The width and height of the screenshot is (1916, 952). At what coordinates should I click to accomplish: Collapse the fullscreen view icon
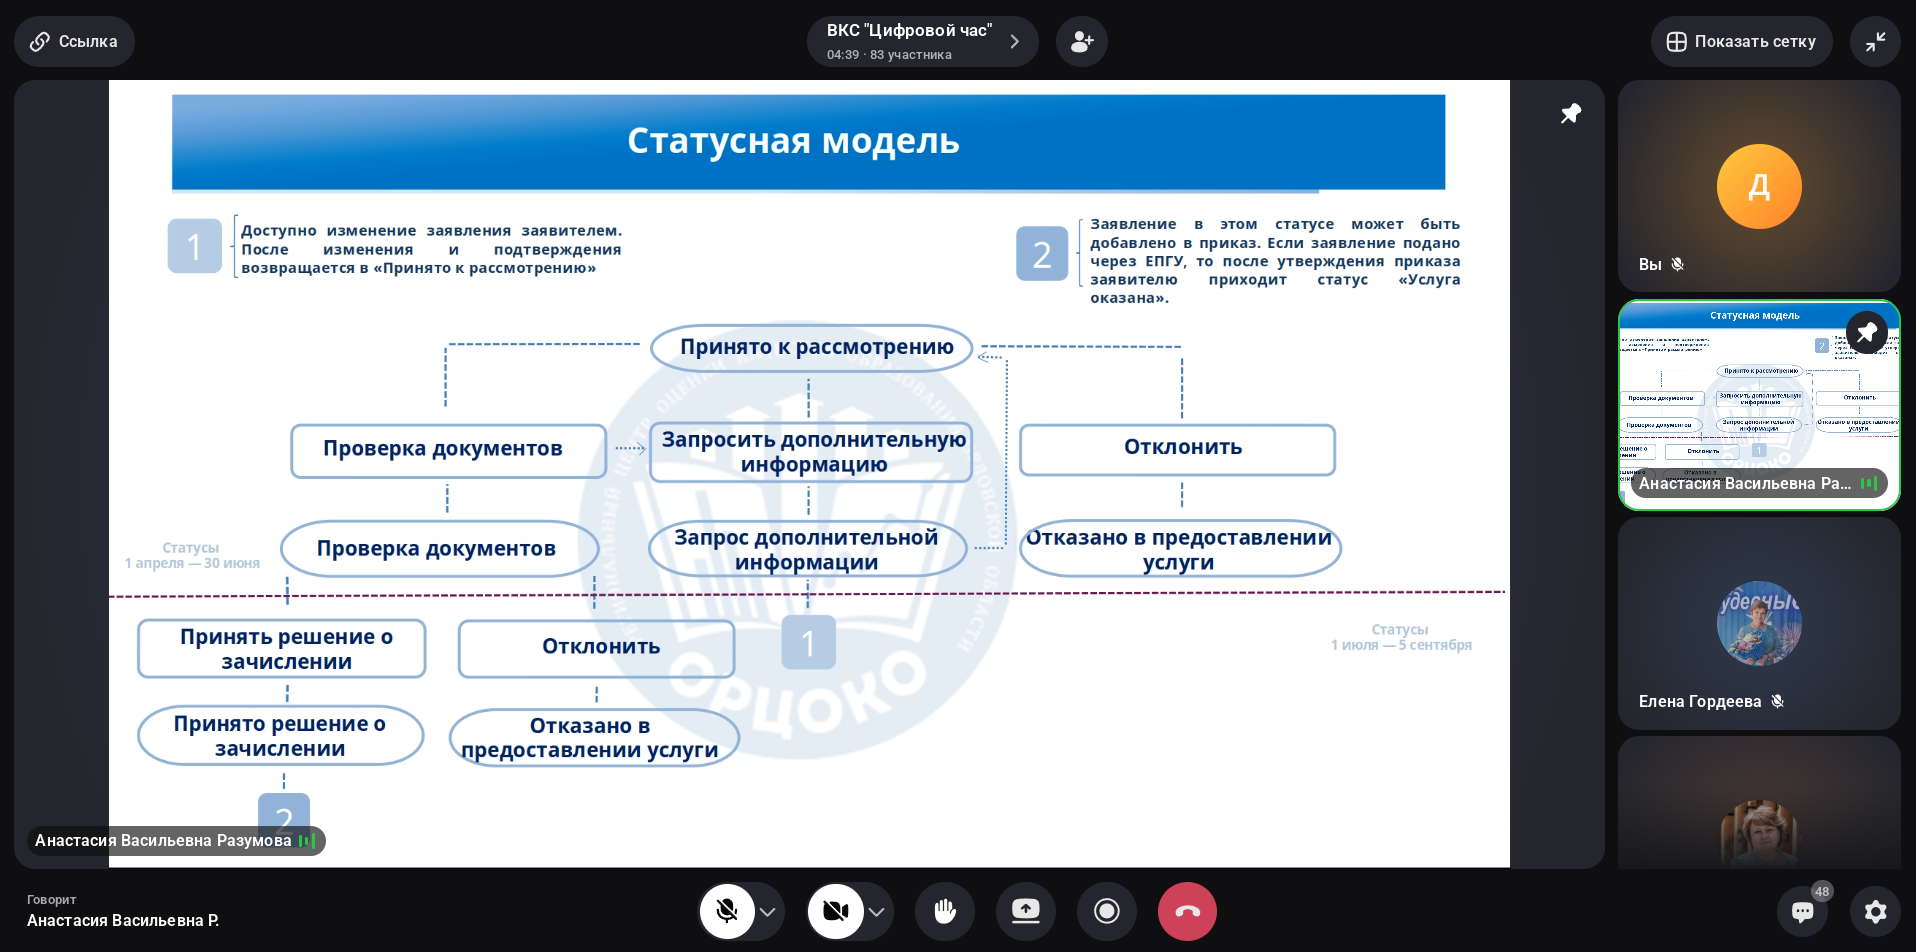tap(1875, 42)
